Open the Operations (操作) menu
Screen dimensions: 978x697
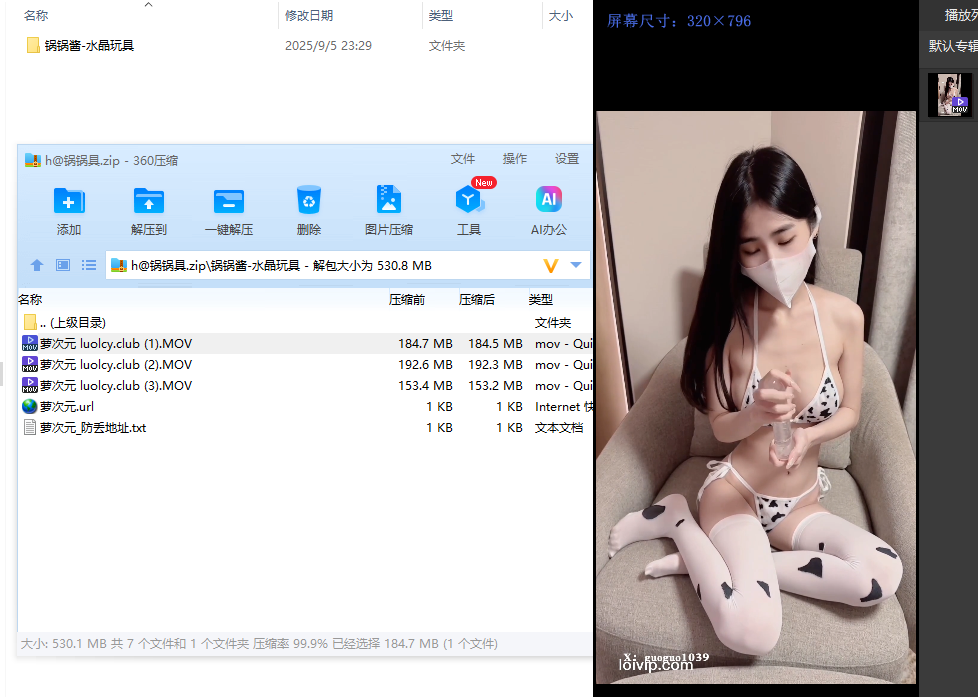pos(515,159)
